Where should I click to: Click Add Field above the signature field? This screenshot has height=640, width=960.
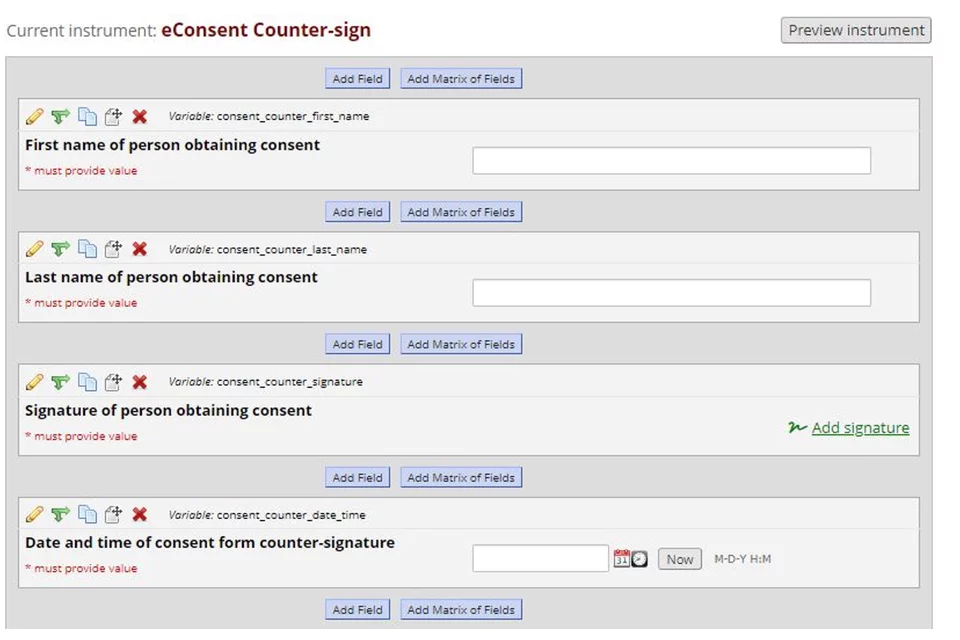pos(358,344)
